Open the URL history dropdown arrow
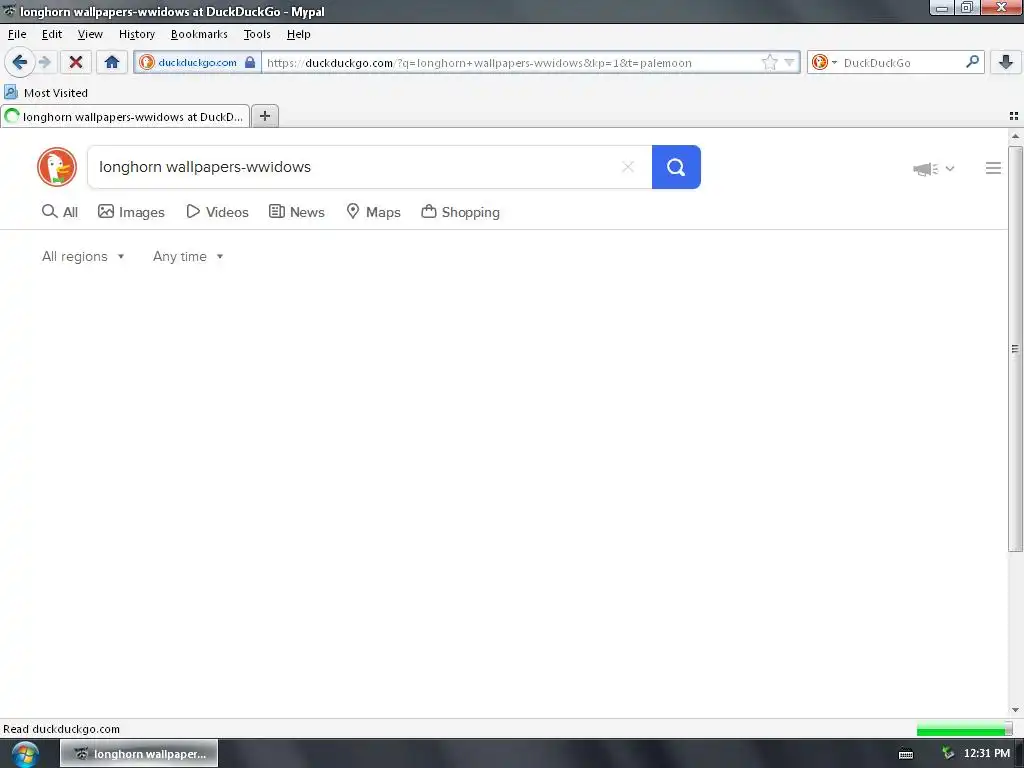Screen dimensions: 1024x768 790,63
